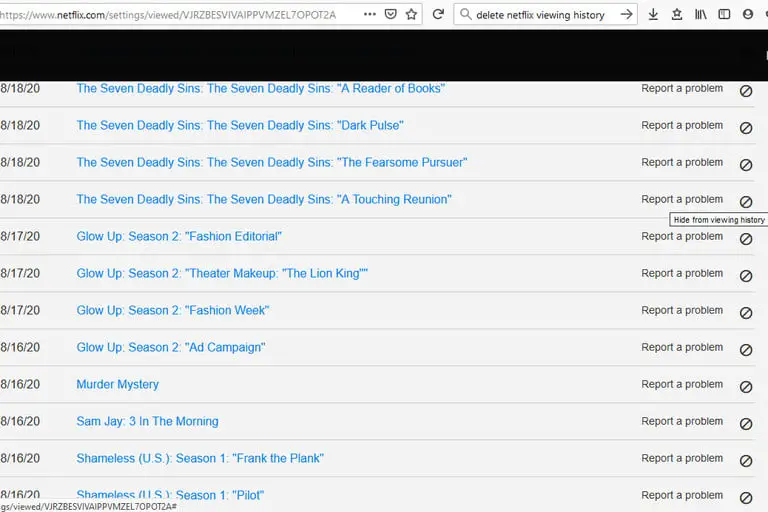Report a problem with "Dark Pulse"

click(x=682, y=125)
